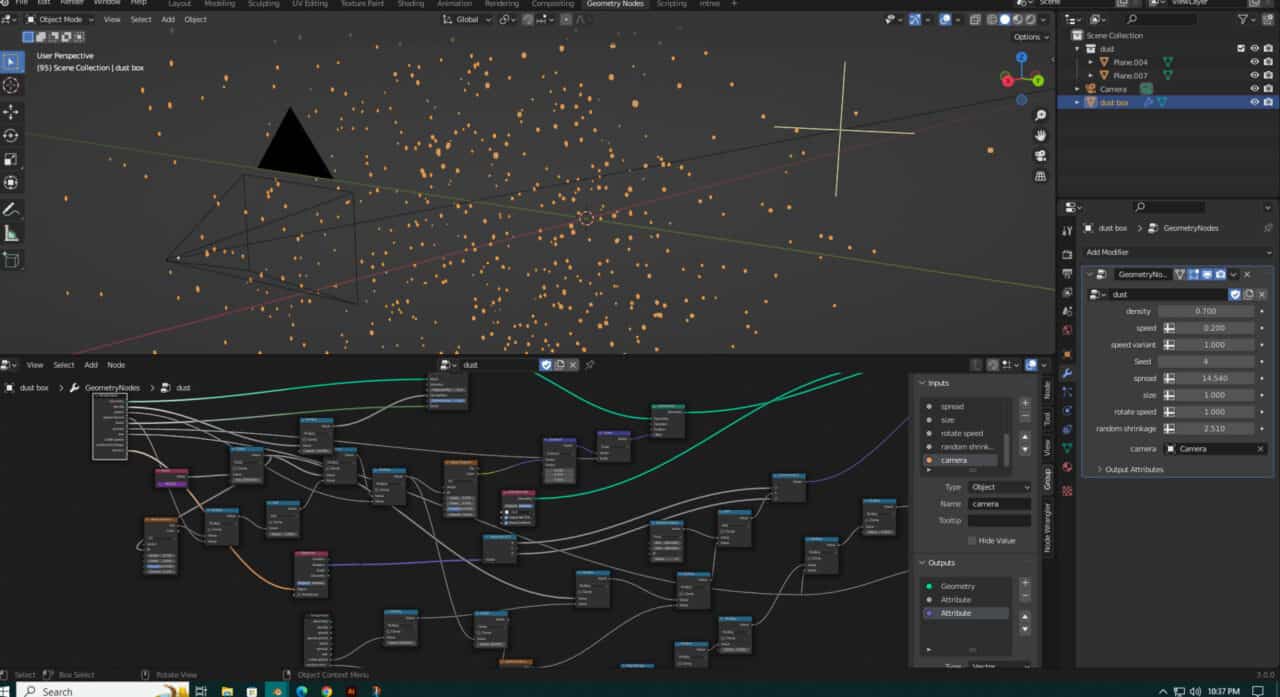Toggle modifier render display camera icon

pos(1220,274)
